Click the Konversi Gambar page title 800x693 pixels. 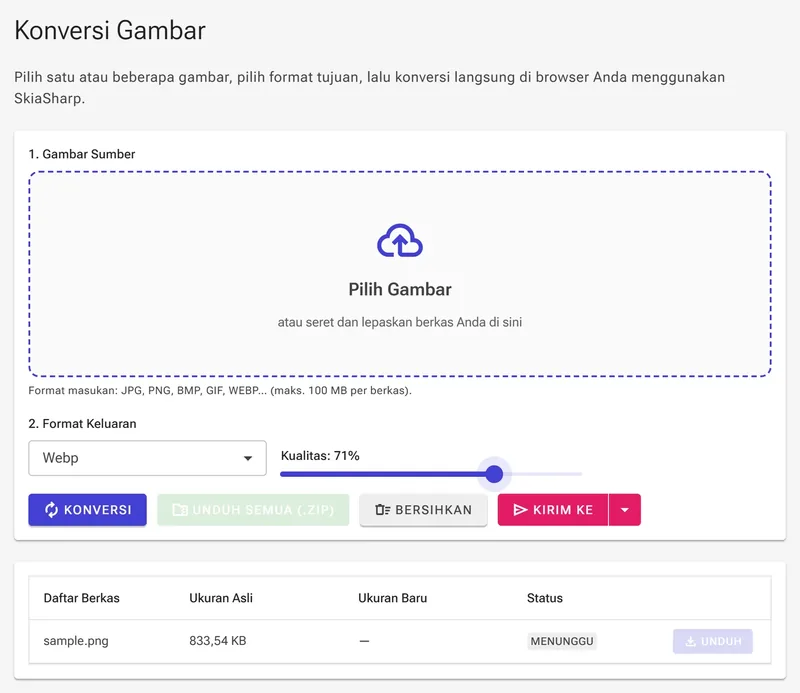[x=110, y=30]
